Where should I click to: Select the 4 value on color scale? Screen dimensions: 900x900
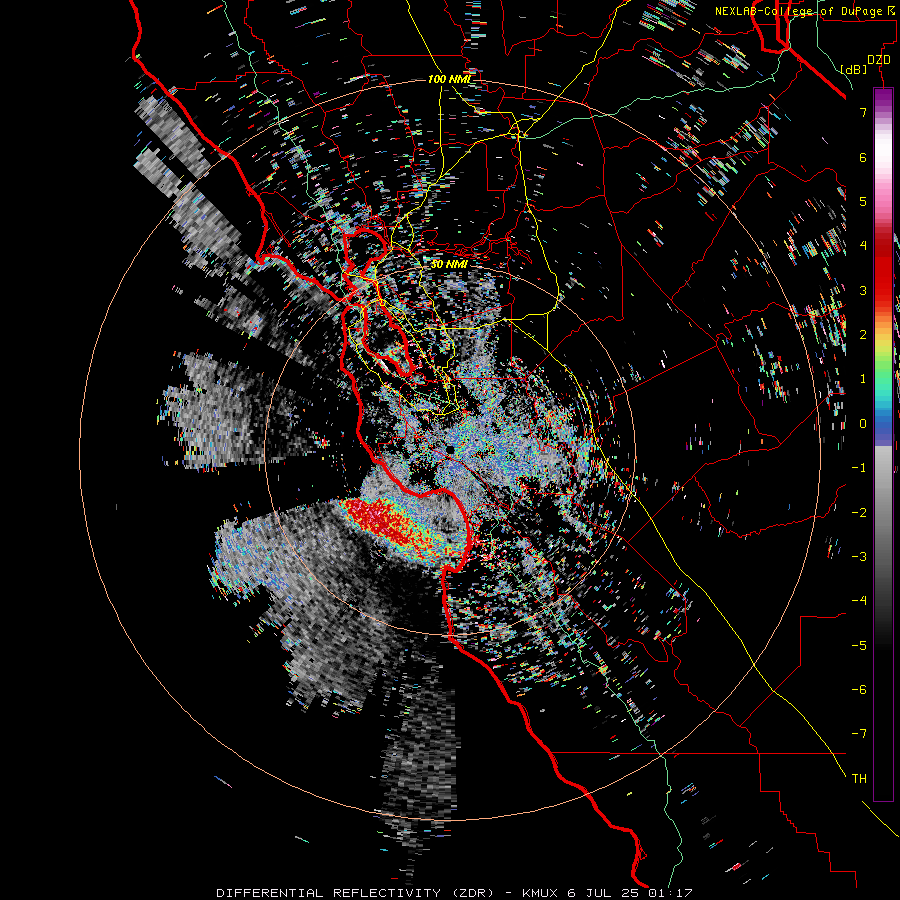(863, 246)
